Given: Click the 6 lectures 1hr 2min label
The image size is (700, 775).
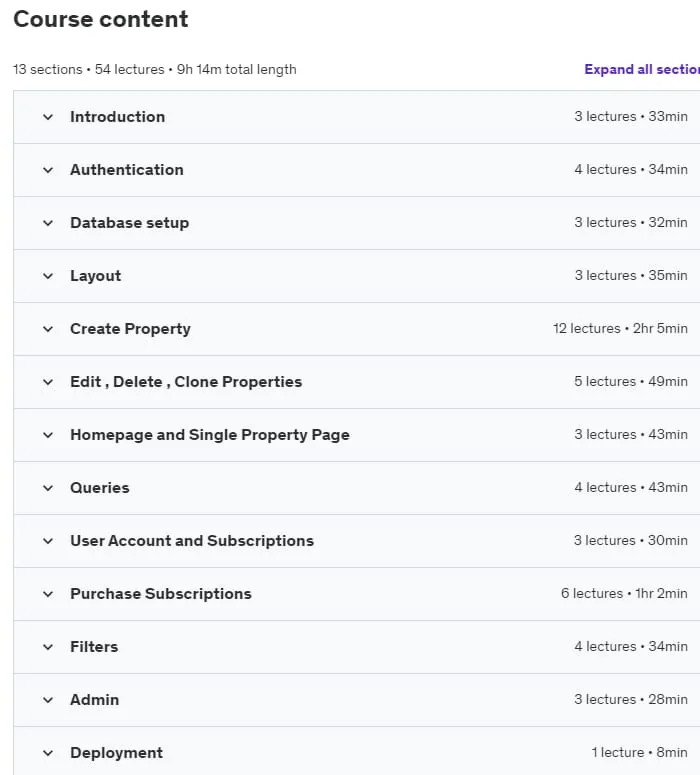Looking at the screenshot, I should pyautogui.click(x=624, y=594).
